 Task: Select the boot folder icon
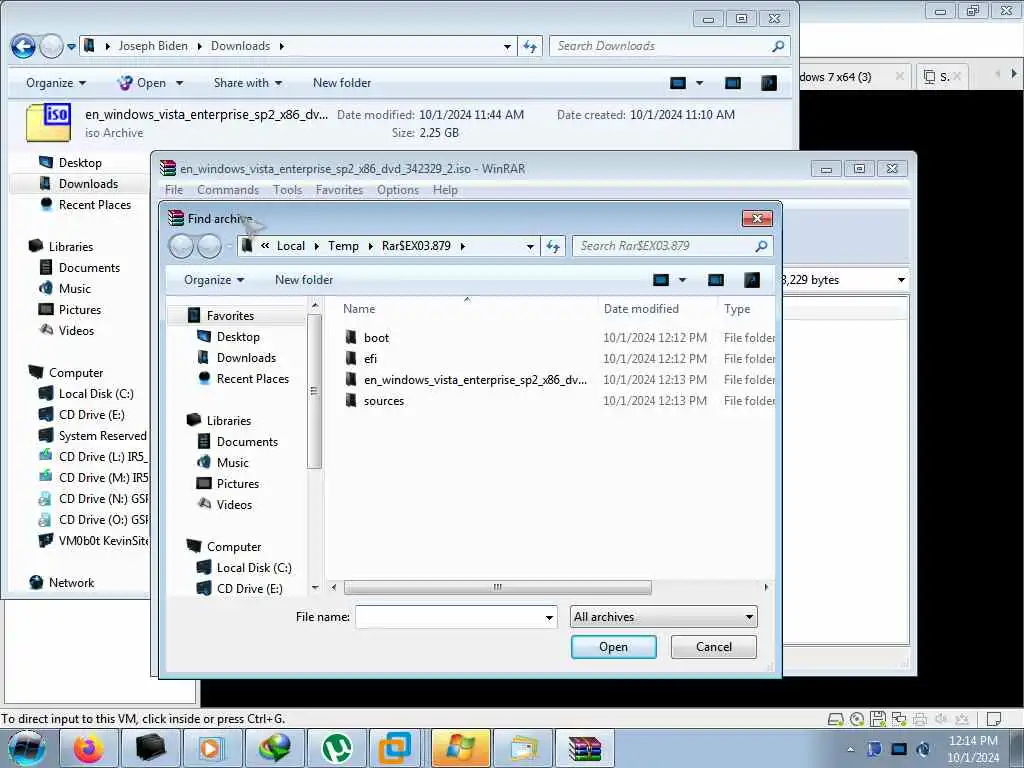pyautogui.click(x=351, y=338)
